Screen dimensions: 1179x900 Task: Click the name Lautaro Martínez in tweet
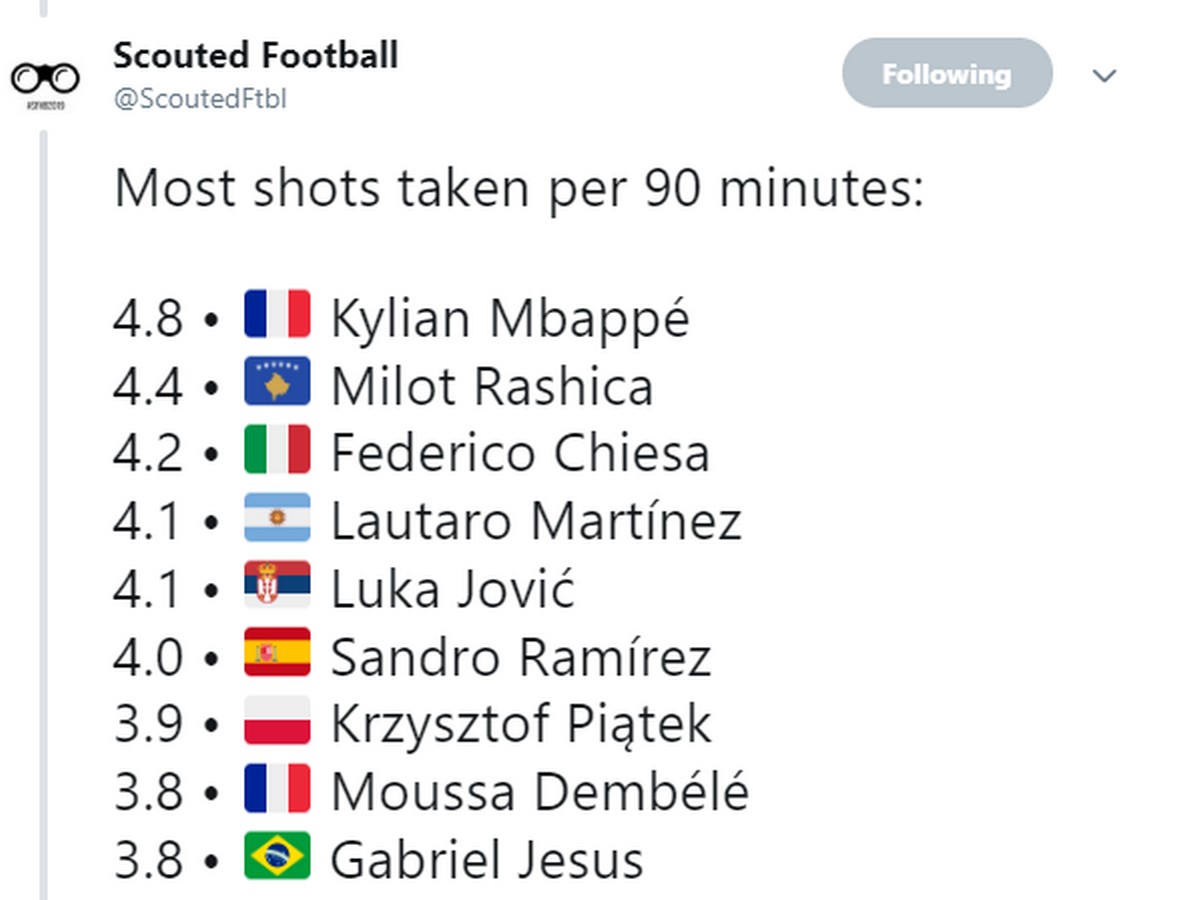[536, 521]
